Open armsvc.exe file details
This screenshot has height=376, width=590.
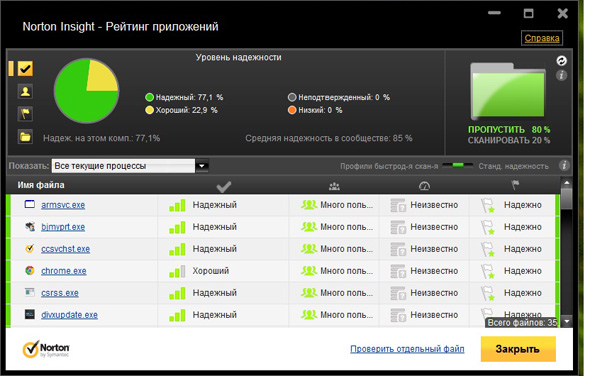pyautogui.click(x=63, y=205)
